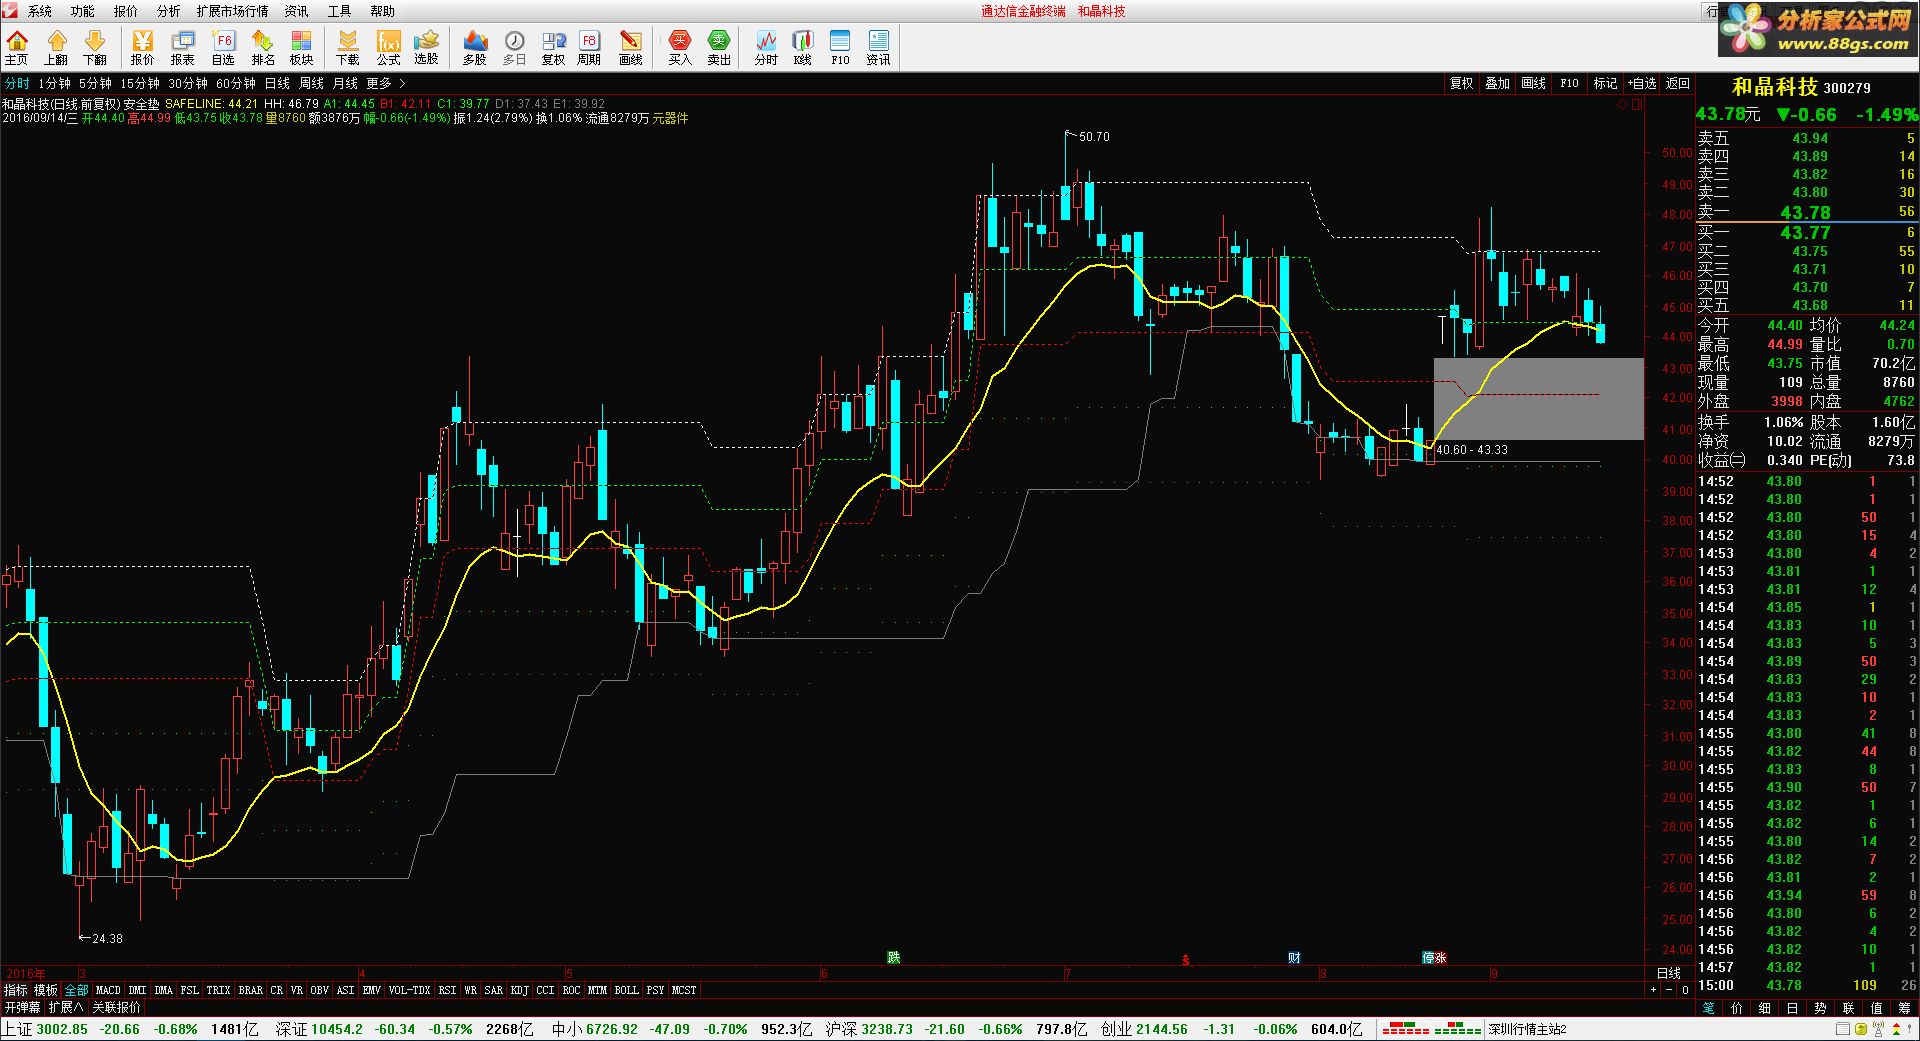Switch to the 价 tab in quote panel
The height and width of the screenshot is (1041, 1920).
[1737, 1007]
